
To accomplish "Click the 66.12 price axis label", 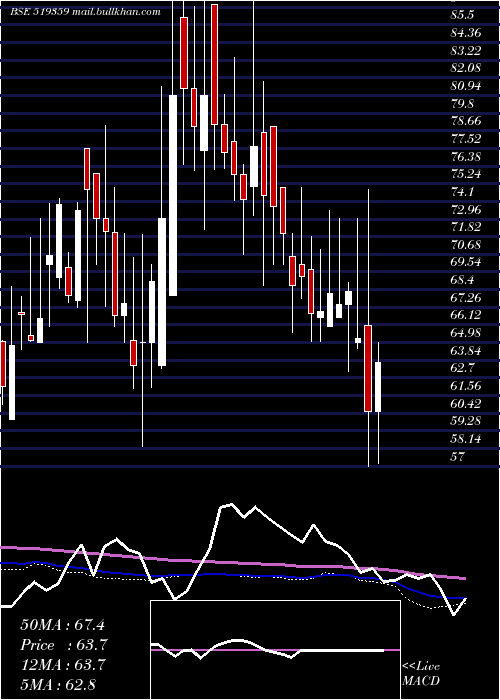I will [x=466, y=315].
